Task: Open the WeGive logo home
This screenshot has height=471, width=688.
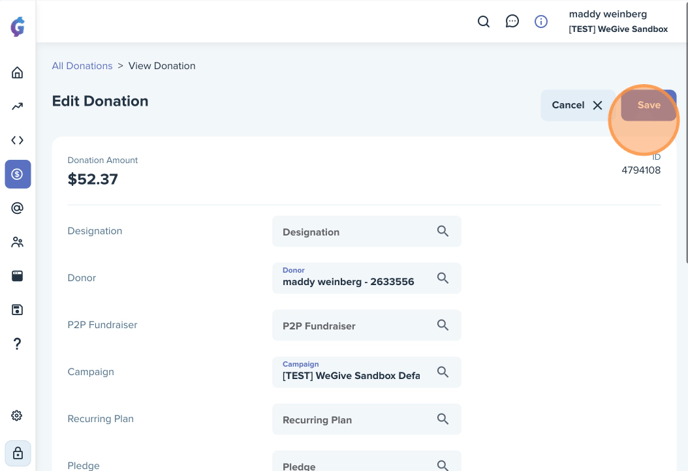Action: (x=18, y=27)
